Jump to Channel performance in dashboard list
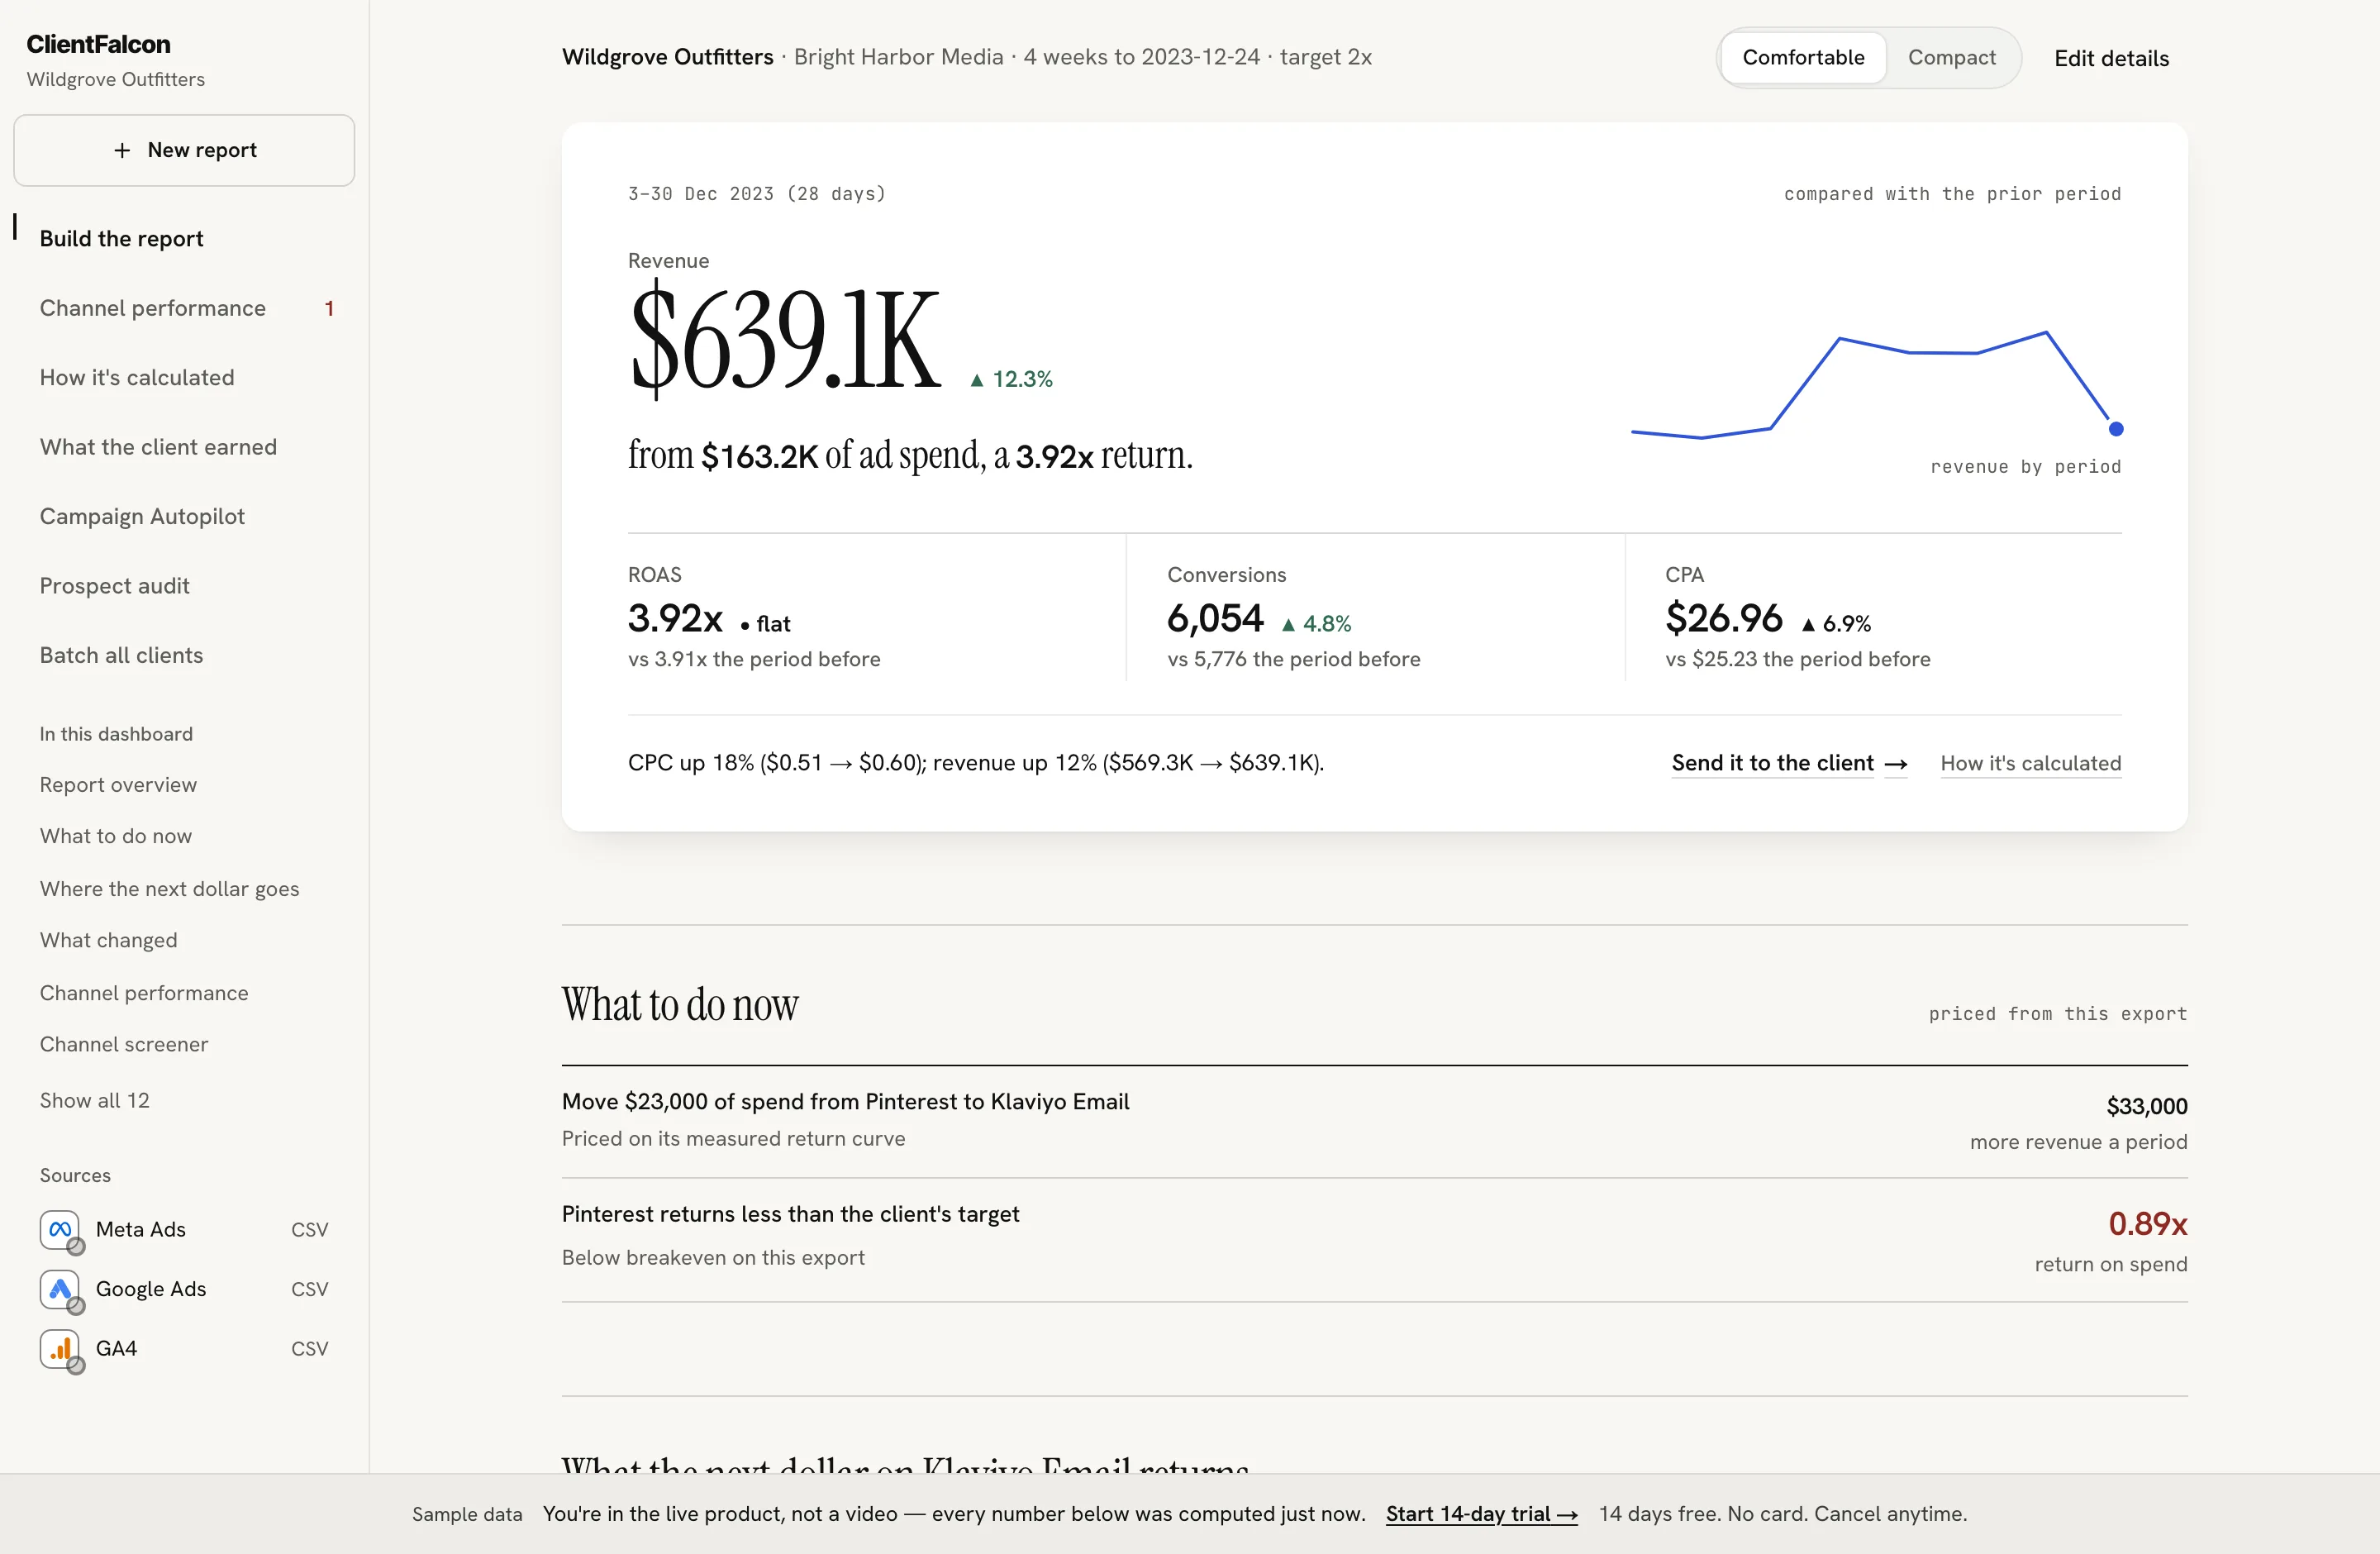 (144, 993)
